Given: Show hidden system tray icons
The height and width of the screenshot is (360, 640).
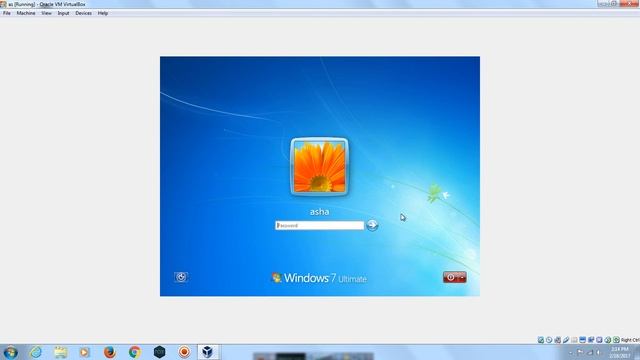Looking at the screenshot, I should click(571, 353).
